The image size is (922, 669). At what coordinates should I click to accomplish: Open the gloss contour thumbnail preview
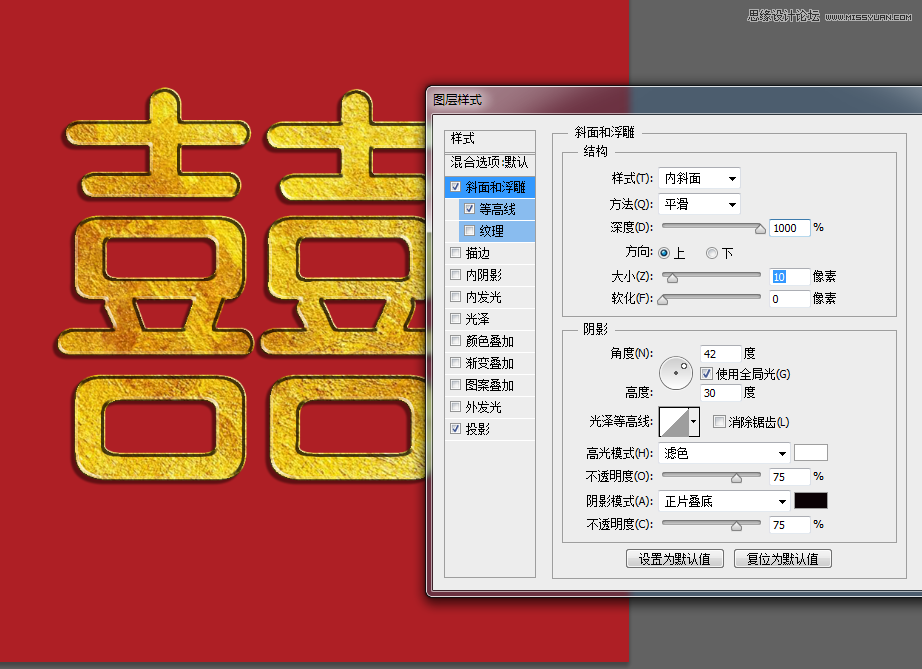[x=674, y=422]
